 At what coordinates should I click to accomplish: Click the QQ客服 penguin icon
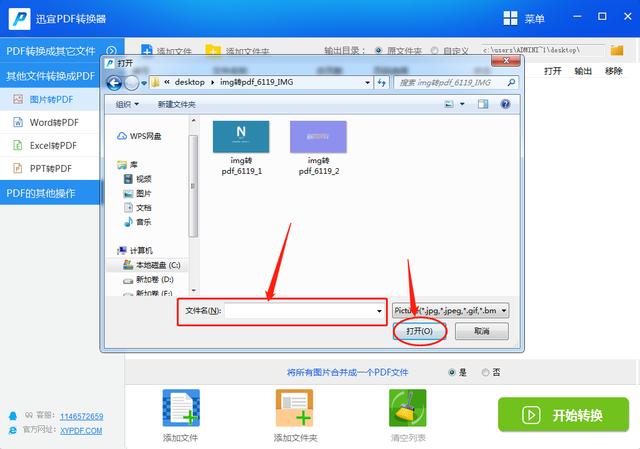pos(13,416)
